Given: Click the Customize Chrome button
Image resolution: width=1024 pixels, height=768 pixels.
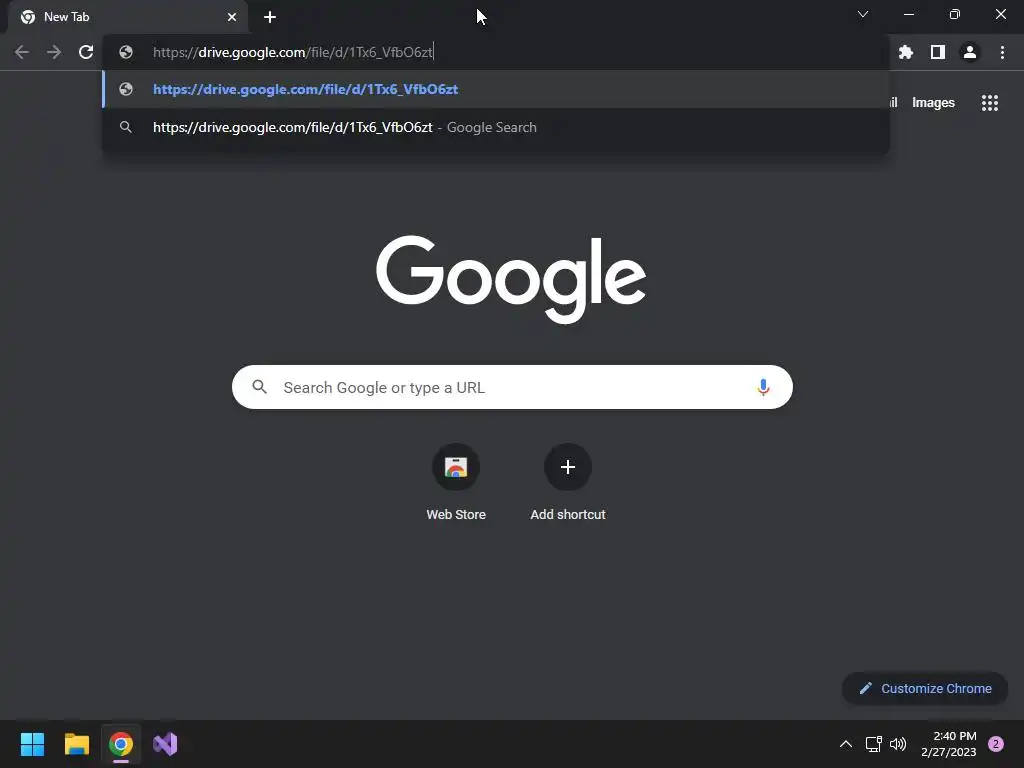Looking at the screenshot, I should coord(925,688).
